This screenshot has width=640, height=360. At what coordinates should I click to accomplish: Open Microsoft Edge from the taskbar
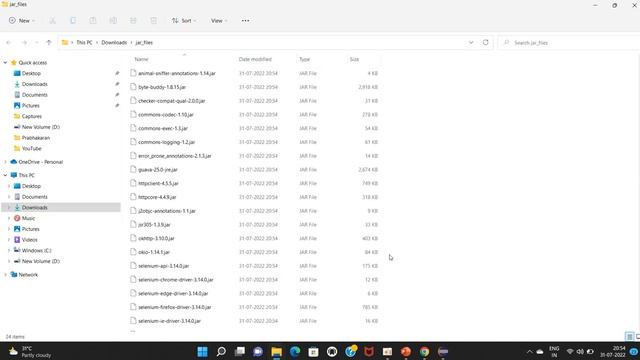295,351
